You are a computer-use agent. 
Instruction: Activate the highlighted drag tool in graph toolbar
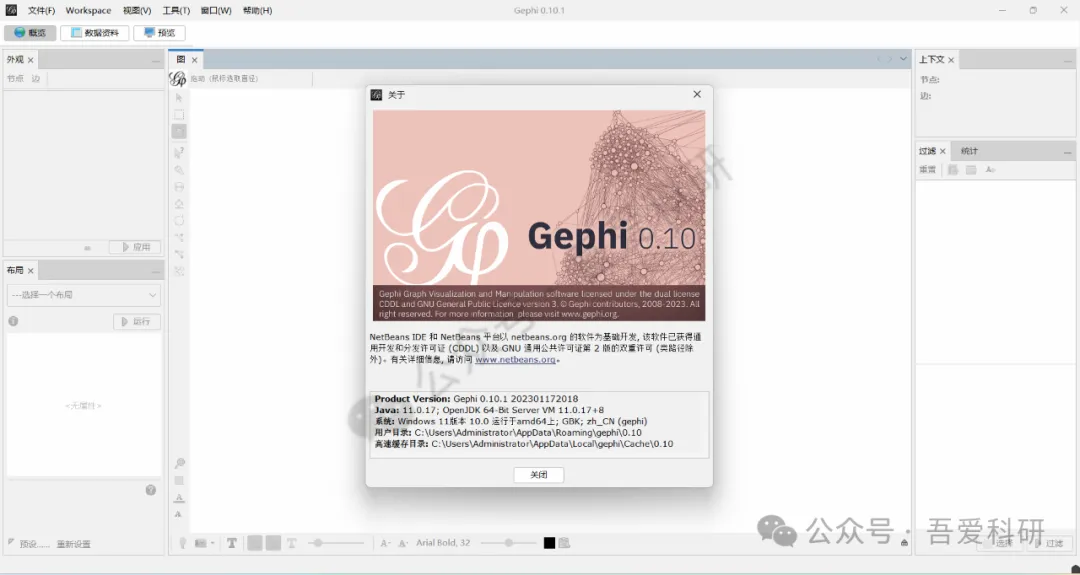[x=179, y=132]
